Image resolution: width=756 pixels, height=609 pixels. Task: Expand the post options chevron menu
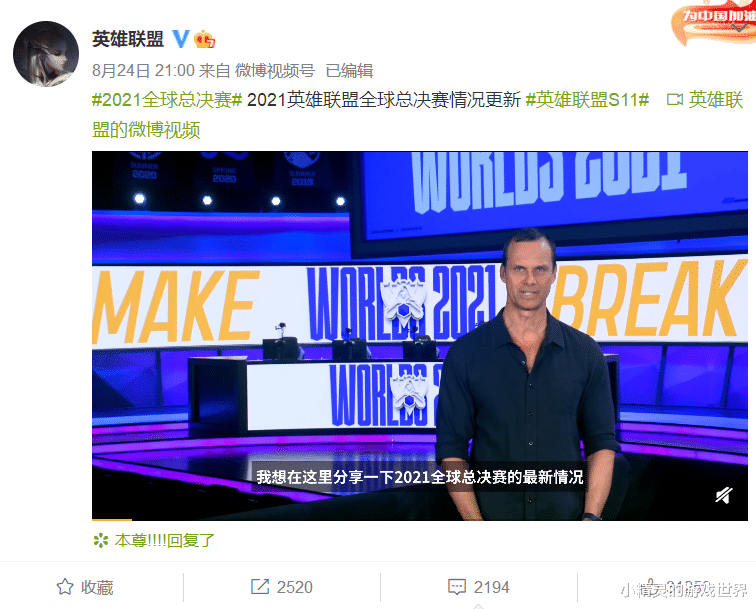[740, 28]
